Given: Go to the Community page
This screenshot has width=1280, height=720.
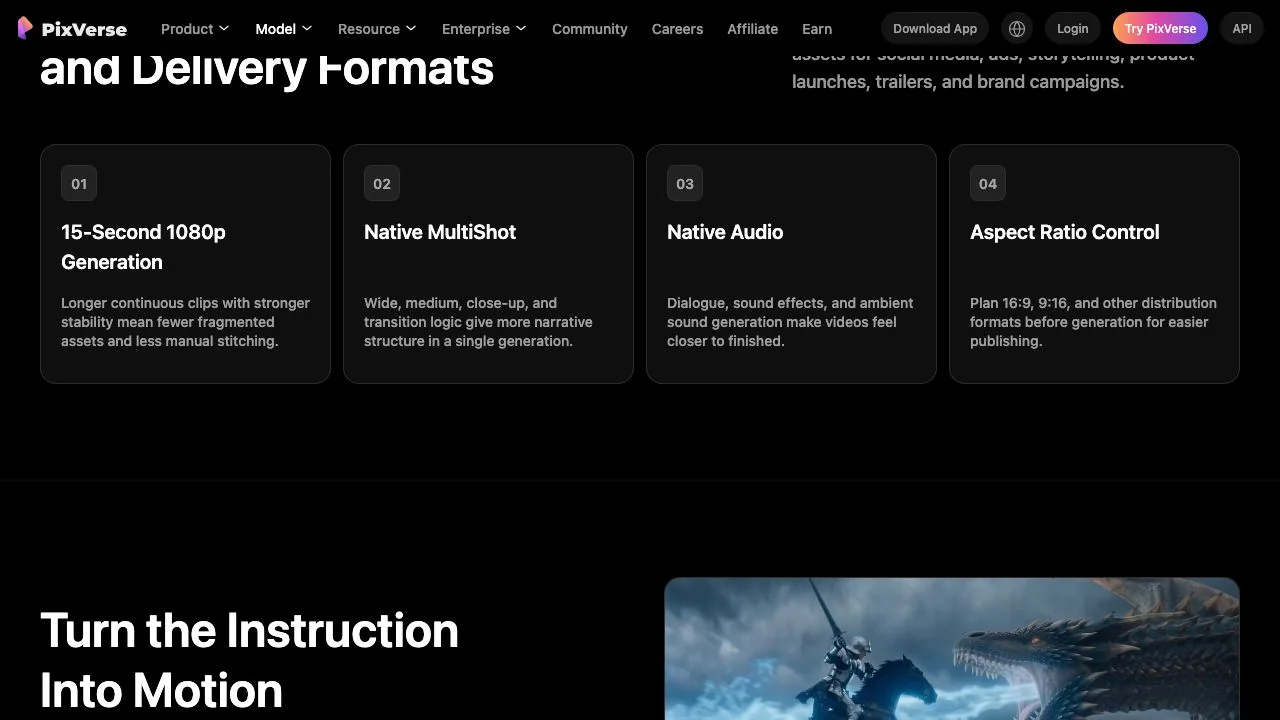Looking at the screenshot, I should 590,29.
